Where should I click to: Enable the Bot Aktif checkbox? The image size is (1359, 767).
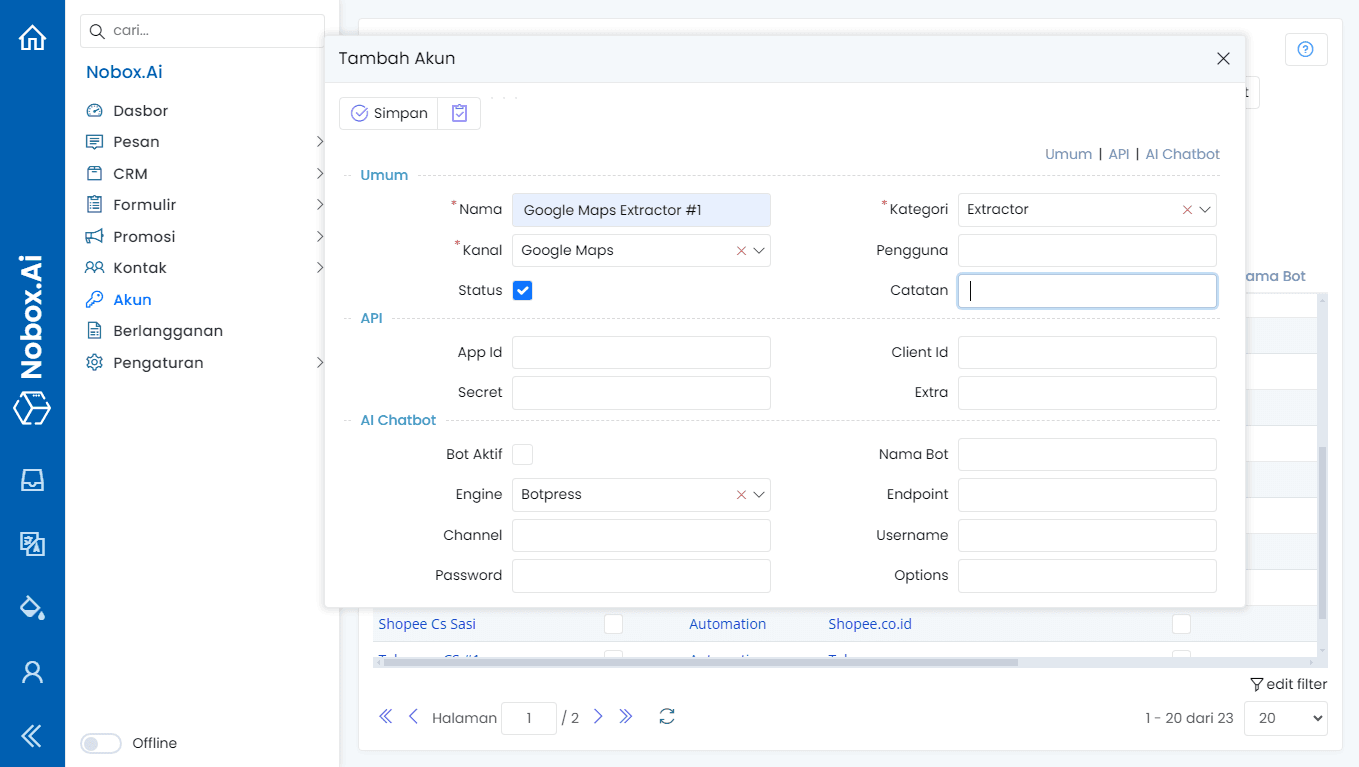coord(522,454)
